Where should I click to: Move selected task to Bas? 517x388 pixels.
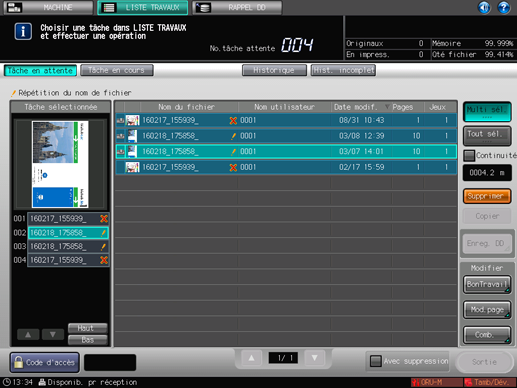(88, 340)
